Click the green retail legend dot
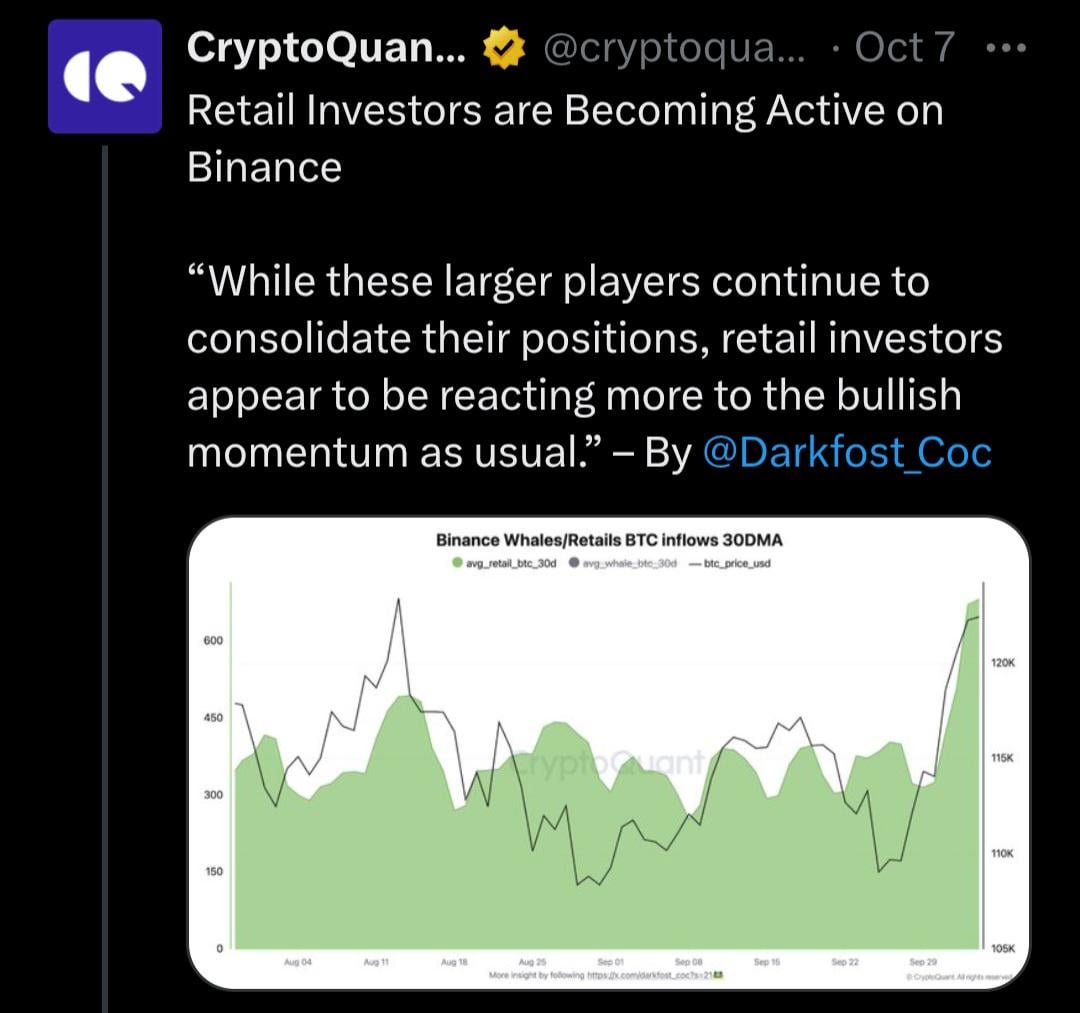The width and height of the screenshot is (1080, 1013). click(457, 563)
